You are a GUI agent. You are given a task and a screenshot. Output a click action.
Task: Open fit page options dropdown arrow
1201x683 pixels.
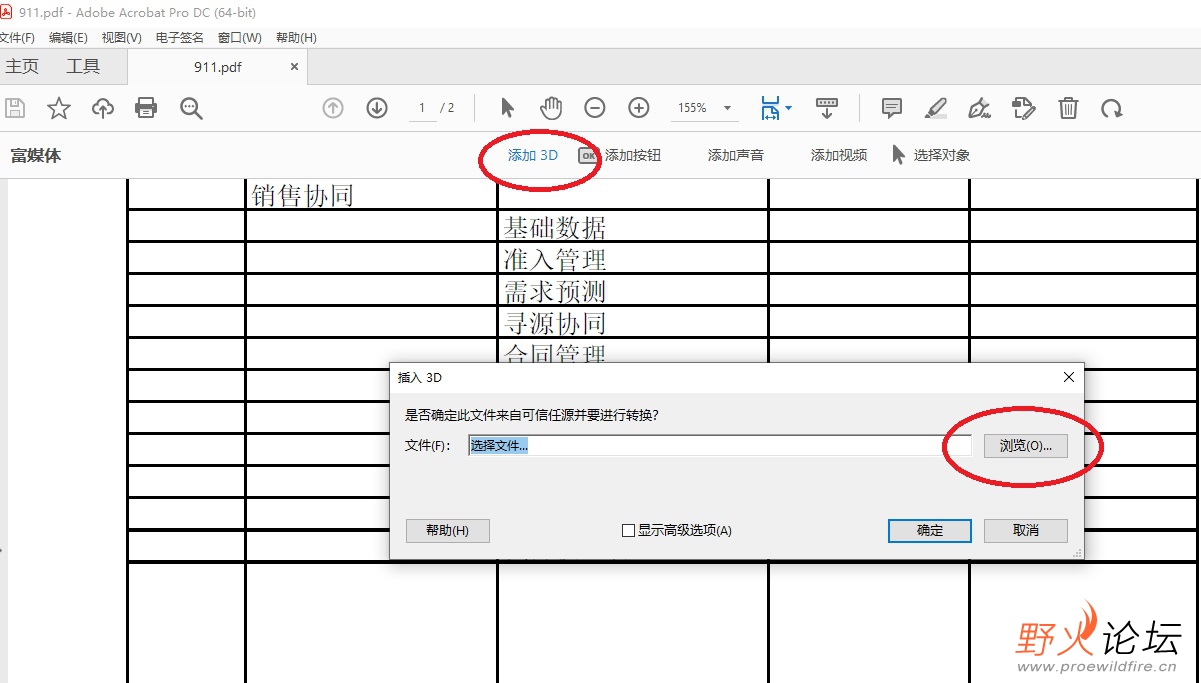click(788, 108)
